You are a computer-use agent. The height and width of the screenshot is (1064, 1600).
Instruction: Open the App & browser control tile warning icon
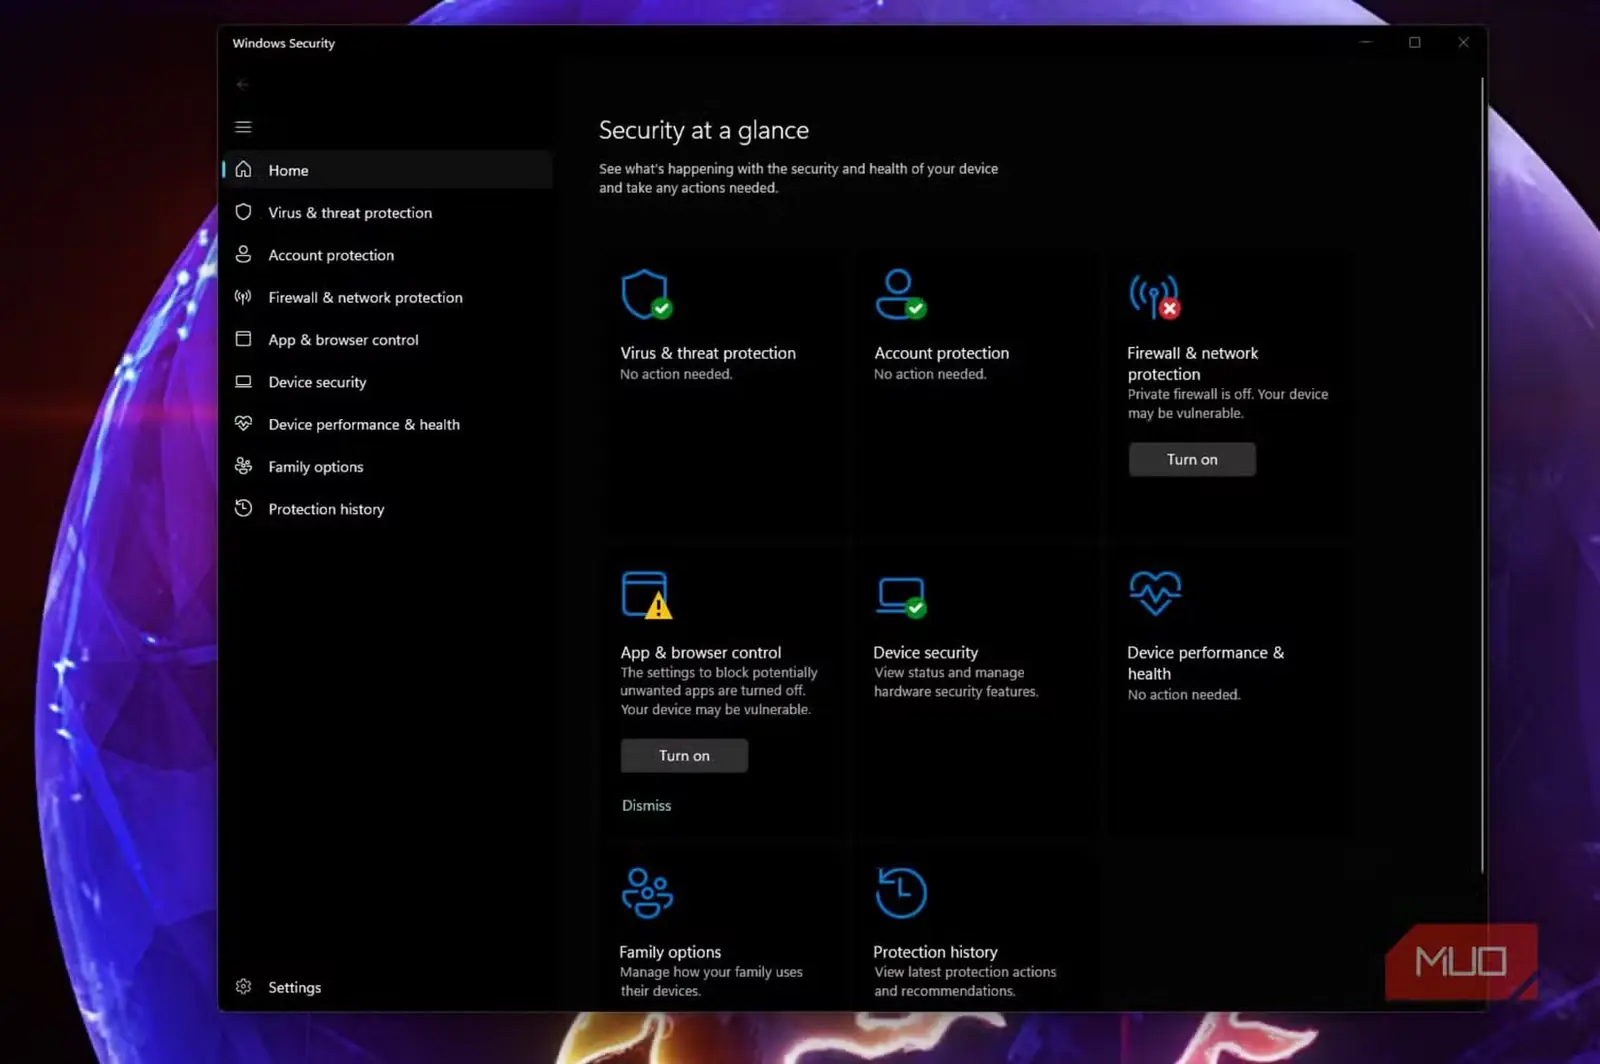click(646, 595)
